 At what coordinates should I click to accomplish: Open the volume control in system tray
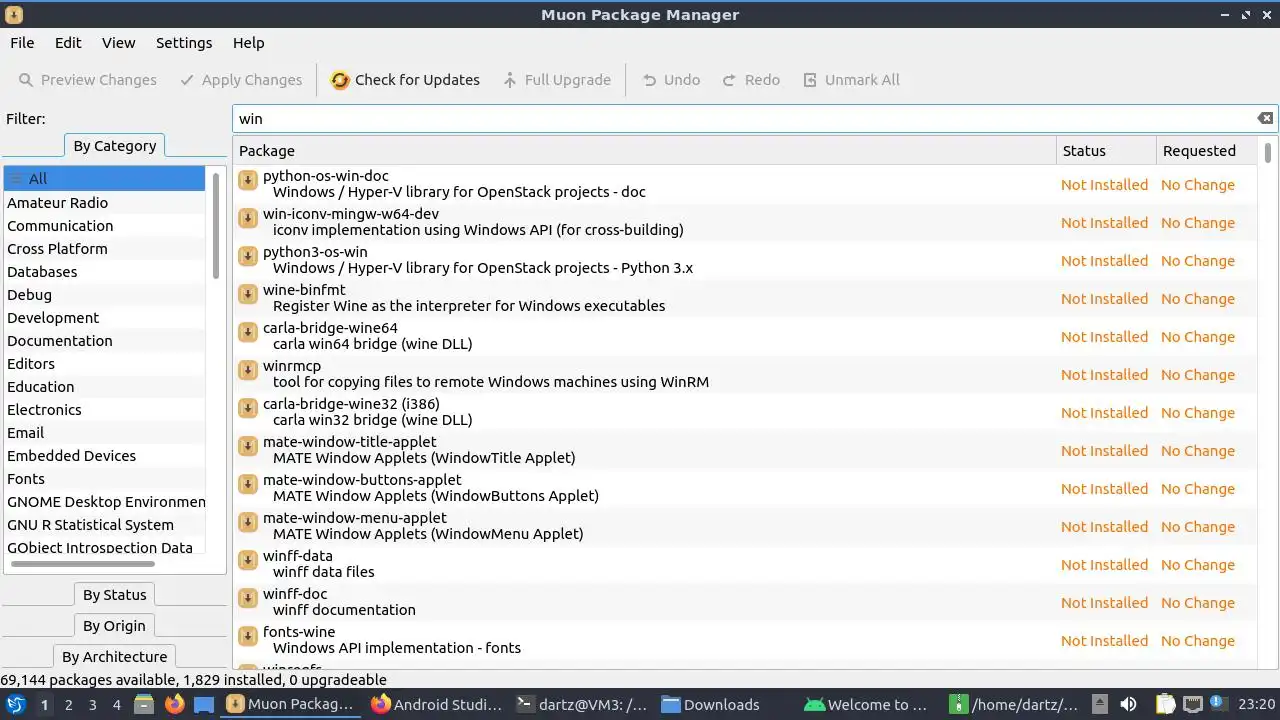(x=1129, y=705)
